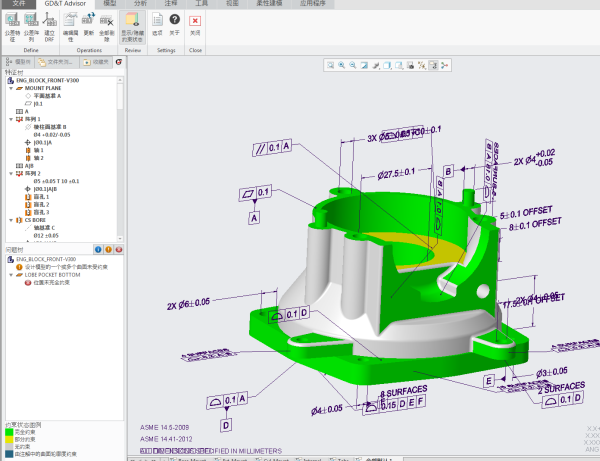This screenshot has width=600, height=461.
Task: Open the 分析 ribbon tab
Action: pyautogui.click(x=138, y=4)
